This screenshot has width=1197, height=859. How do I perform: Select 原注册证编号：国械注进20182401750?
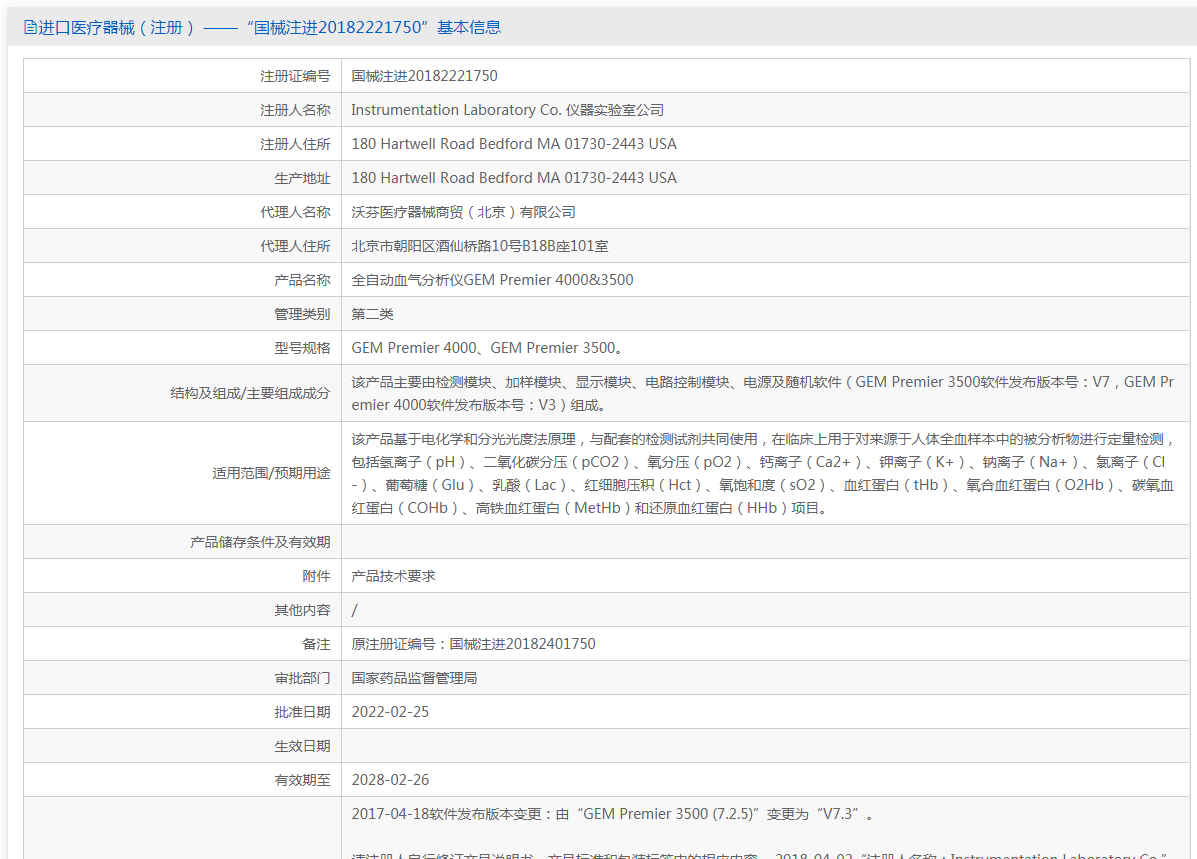click(473, 644)
